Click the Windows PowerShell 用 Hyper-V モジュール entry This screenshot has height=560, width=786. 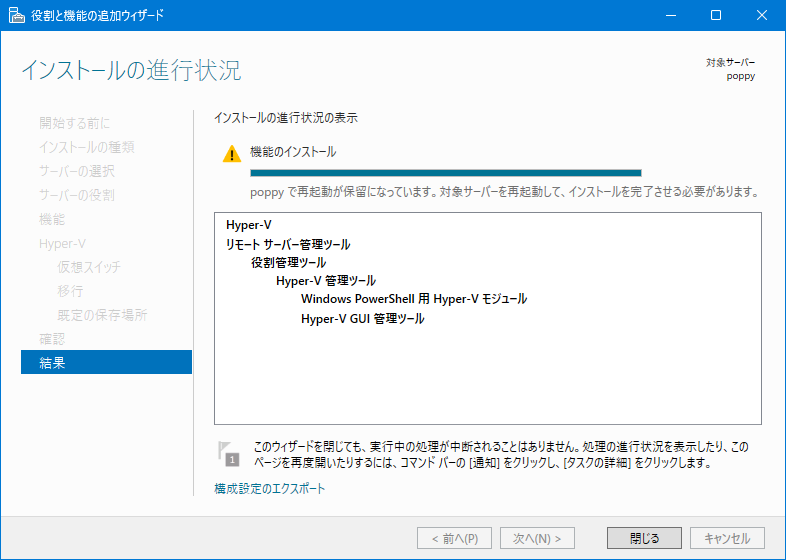click(x=414, y=299)
